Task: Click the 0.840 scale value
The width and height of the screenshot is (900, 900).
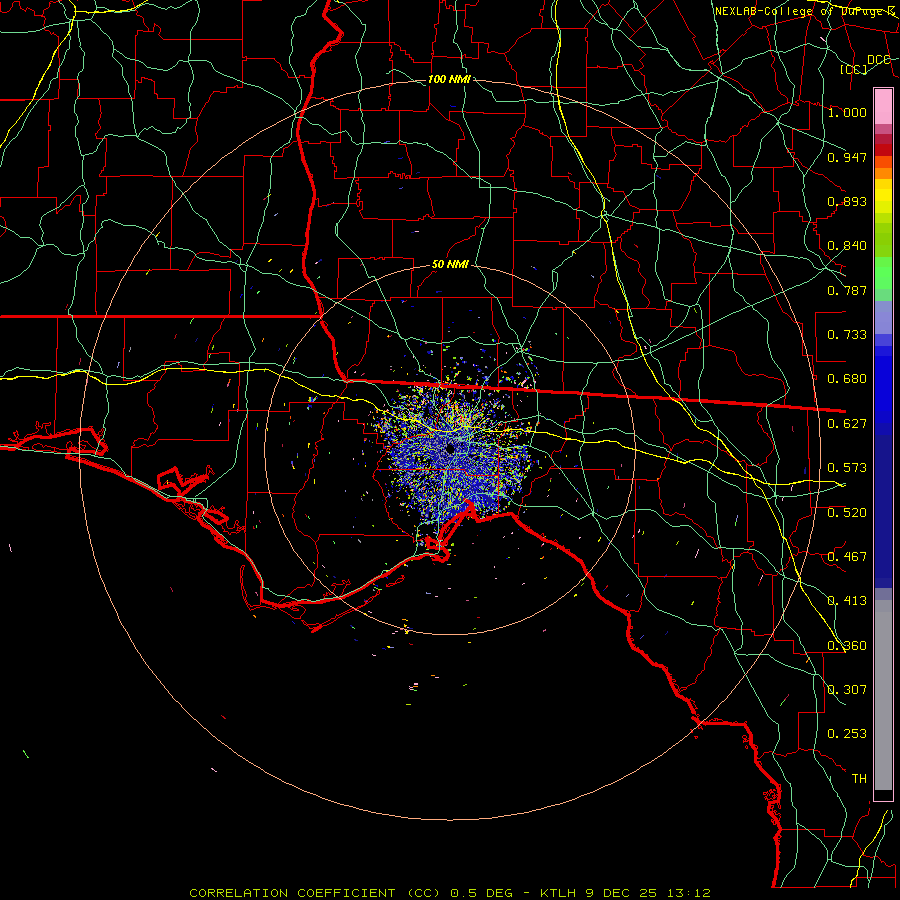Action: (x=847, y=246)
